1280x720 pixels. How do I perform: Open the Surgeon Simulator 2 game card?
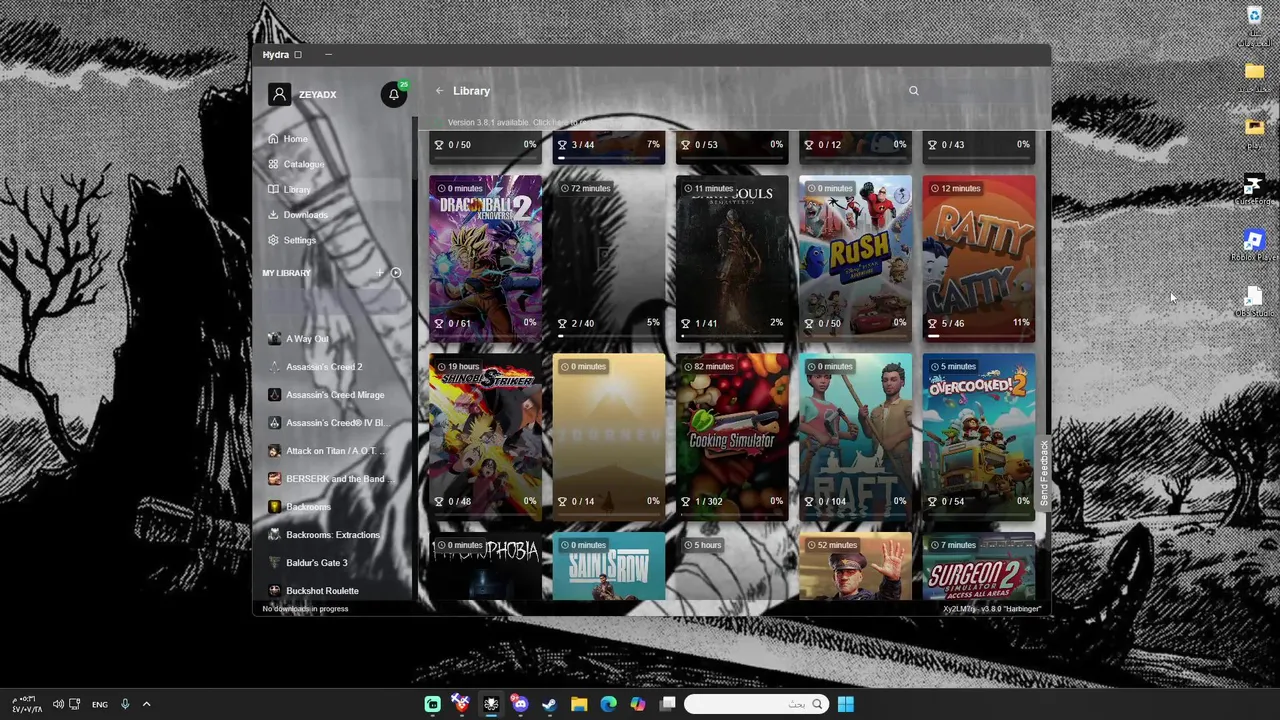(979, 567)
